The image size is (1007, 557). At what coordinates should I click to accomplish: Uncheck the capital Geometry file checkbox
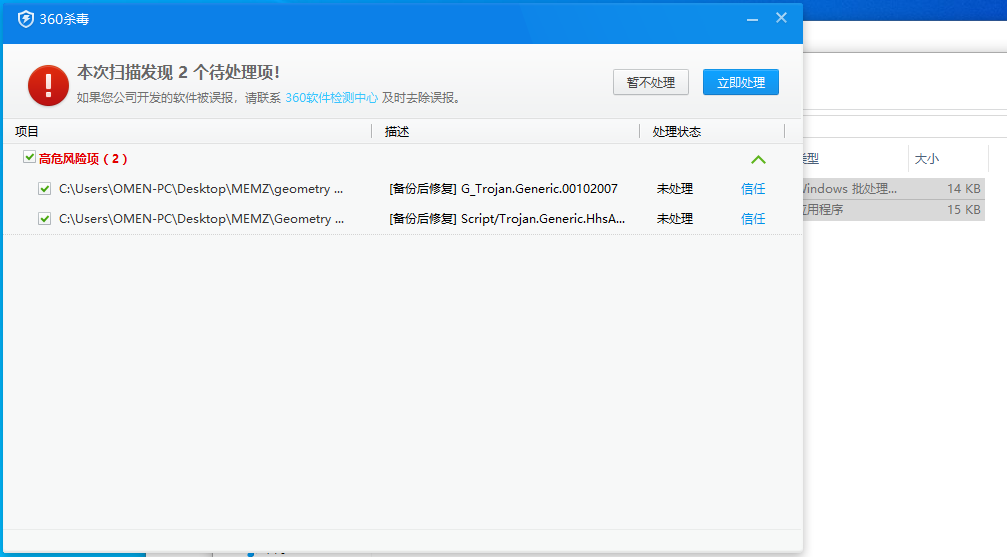44,219
